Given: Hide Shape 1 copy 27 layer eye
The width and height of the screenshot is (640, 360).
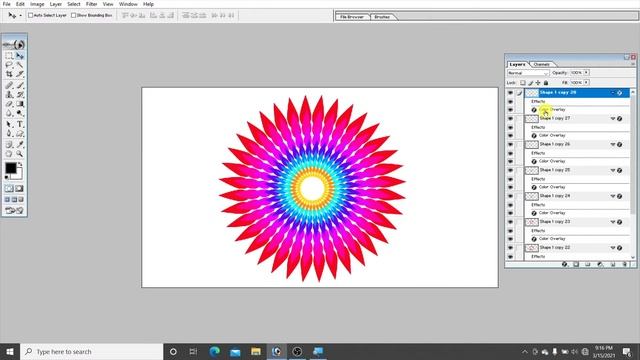Looking at the screenshot, I should 510,118.
